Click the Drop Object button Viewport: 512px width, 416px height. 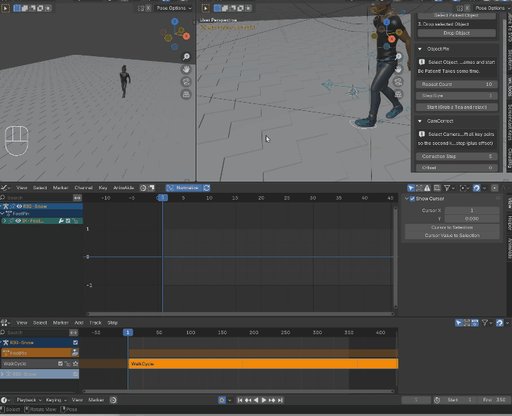click(456, 33)
